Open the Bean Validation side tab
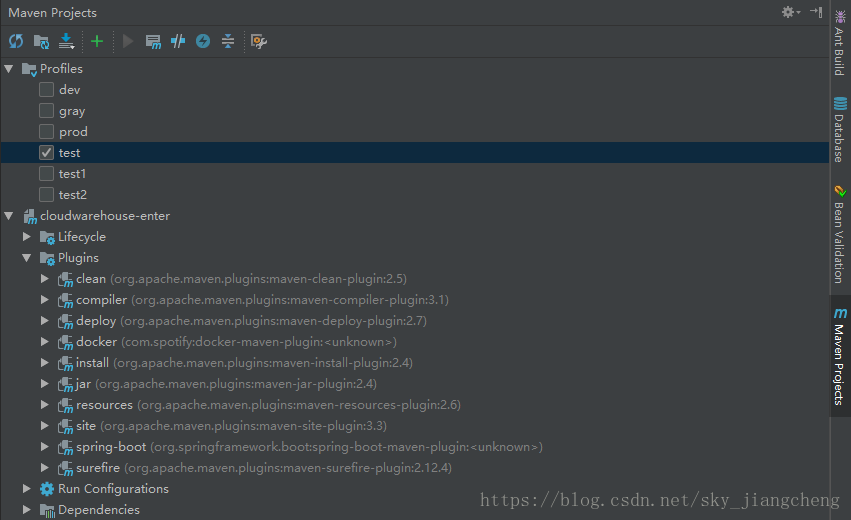 coord(840,234)
